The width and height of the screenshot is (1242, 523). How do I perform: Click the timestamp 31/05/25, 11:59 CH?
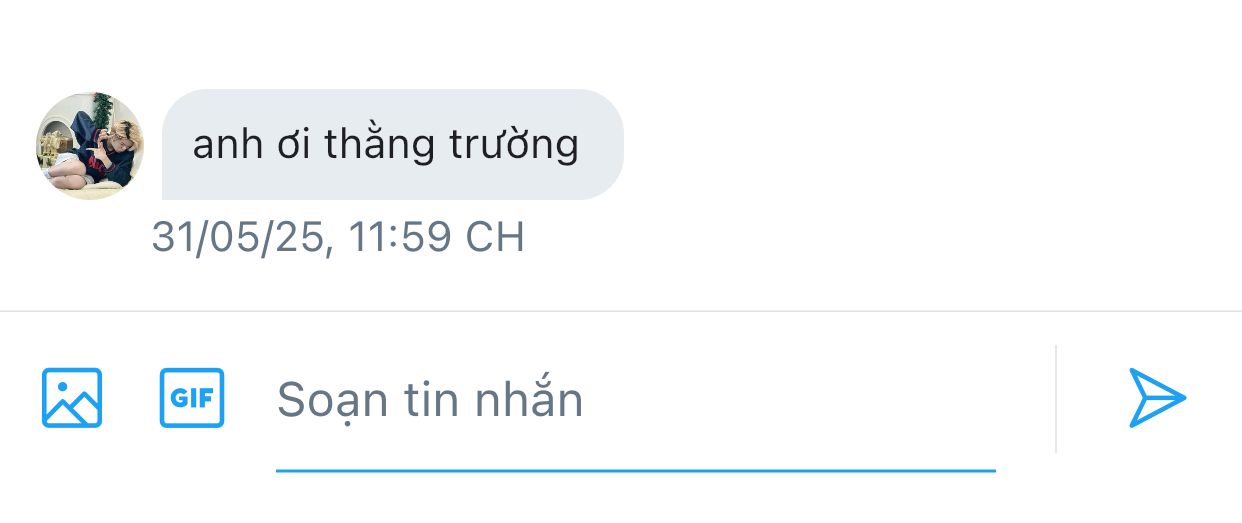(x=338, y=237)
